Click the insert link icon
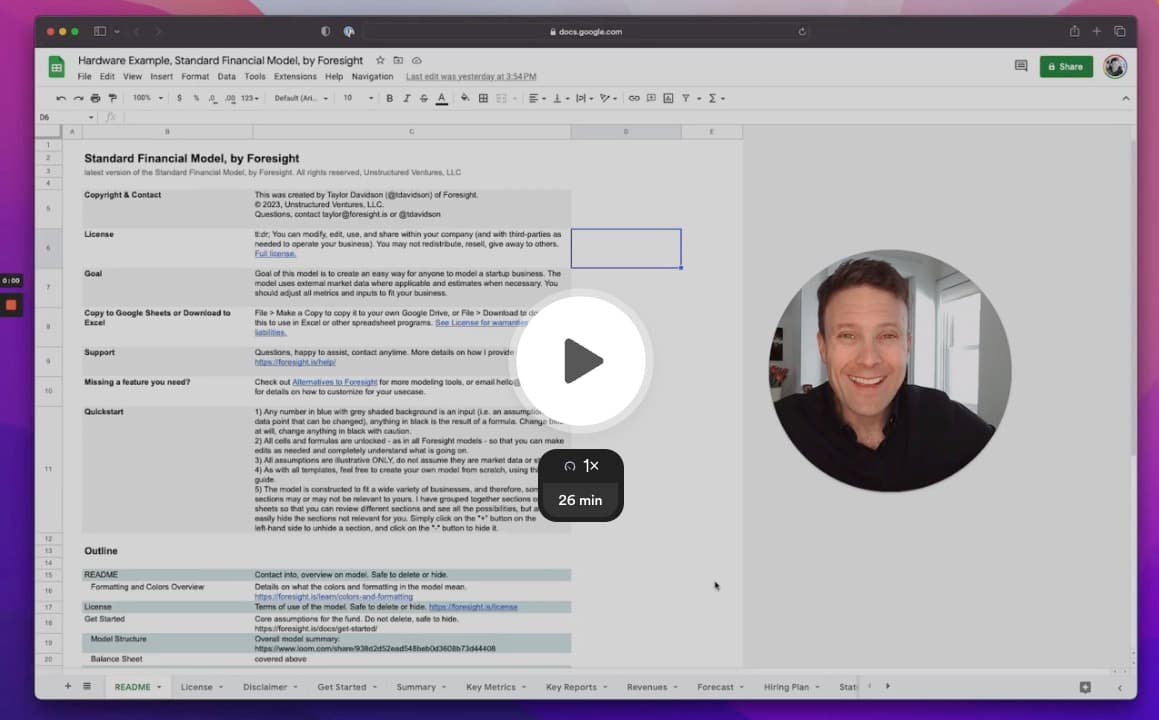Screen dimensions: 1159x720 [x=634, y=98]
